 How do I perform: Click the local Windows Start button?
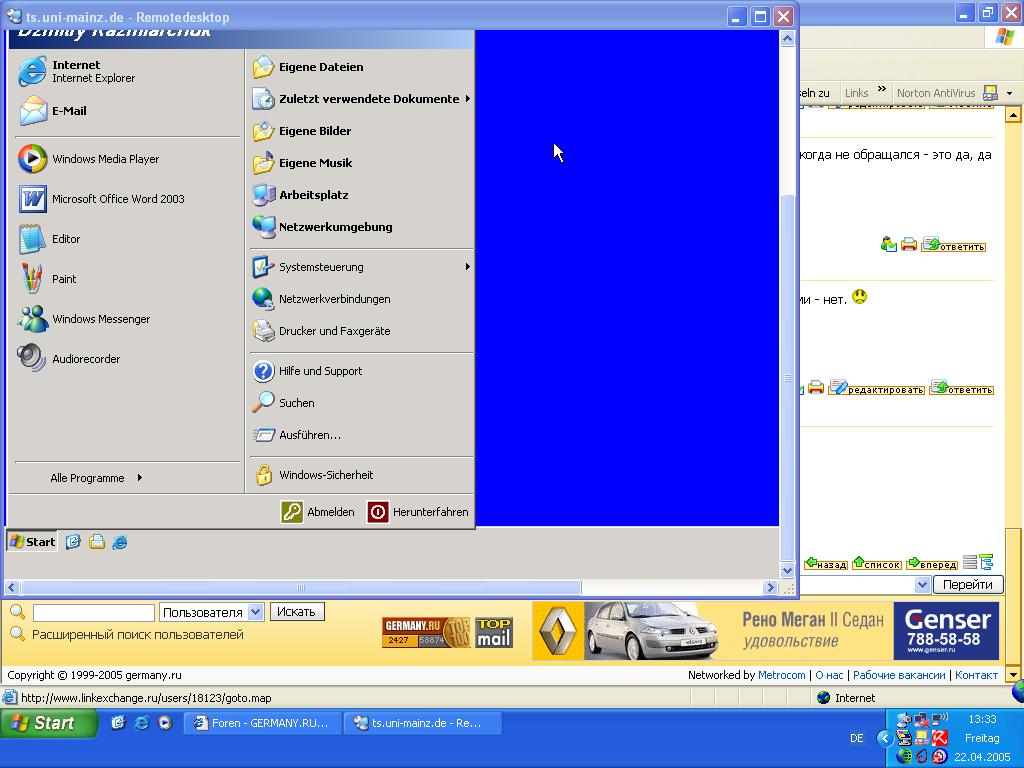tap(48, 723)
